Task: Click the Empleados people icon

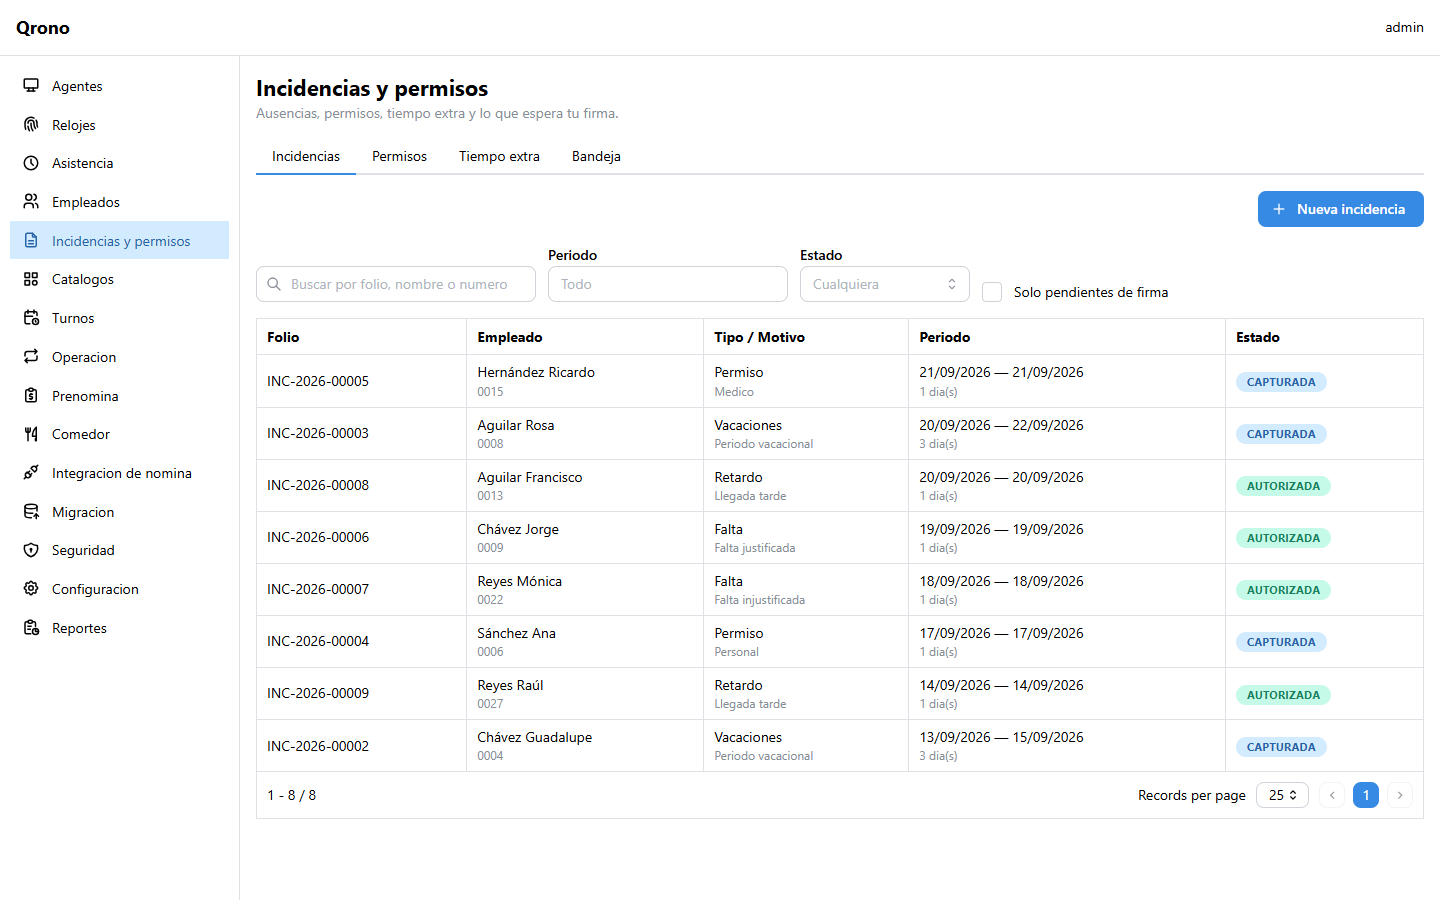Action: (31, 202)
